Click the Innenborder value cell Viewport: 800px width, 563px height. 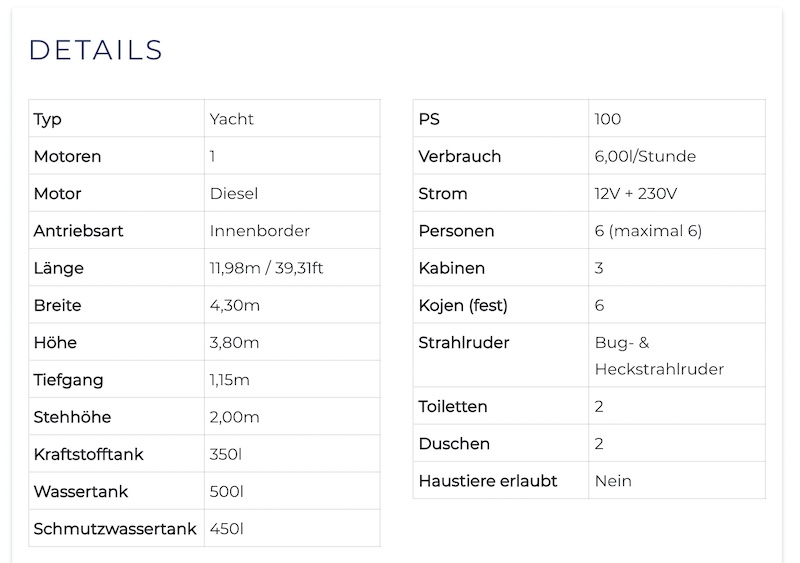coord(292,230)
